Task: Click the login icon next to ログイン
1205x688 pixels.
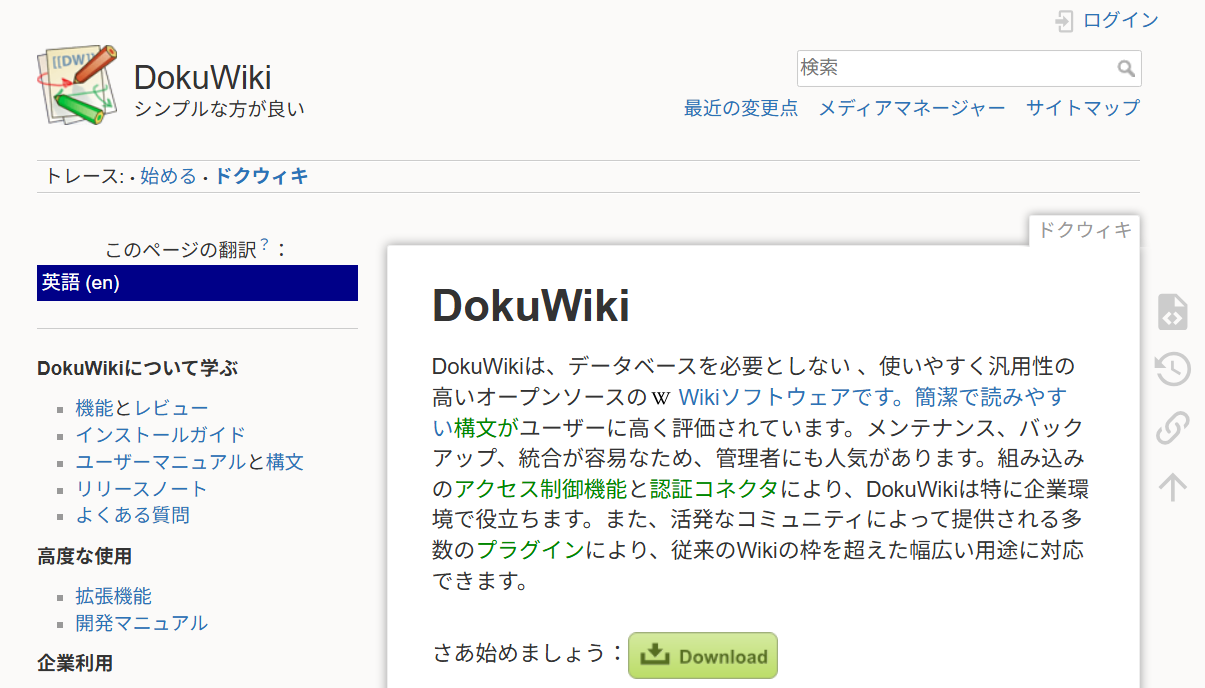Action: 1064,20
